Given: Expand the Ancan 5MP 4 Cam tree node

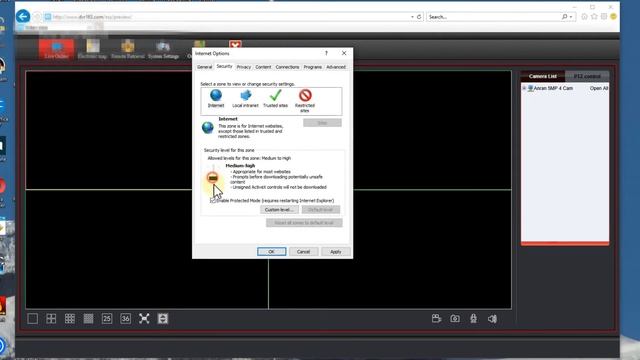Looking at the screenshot, I should click(524, 88).
